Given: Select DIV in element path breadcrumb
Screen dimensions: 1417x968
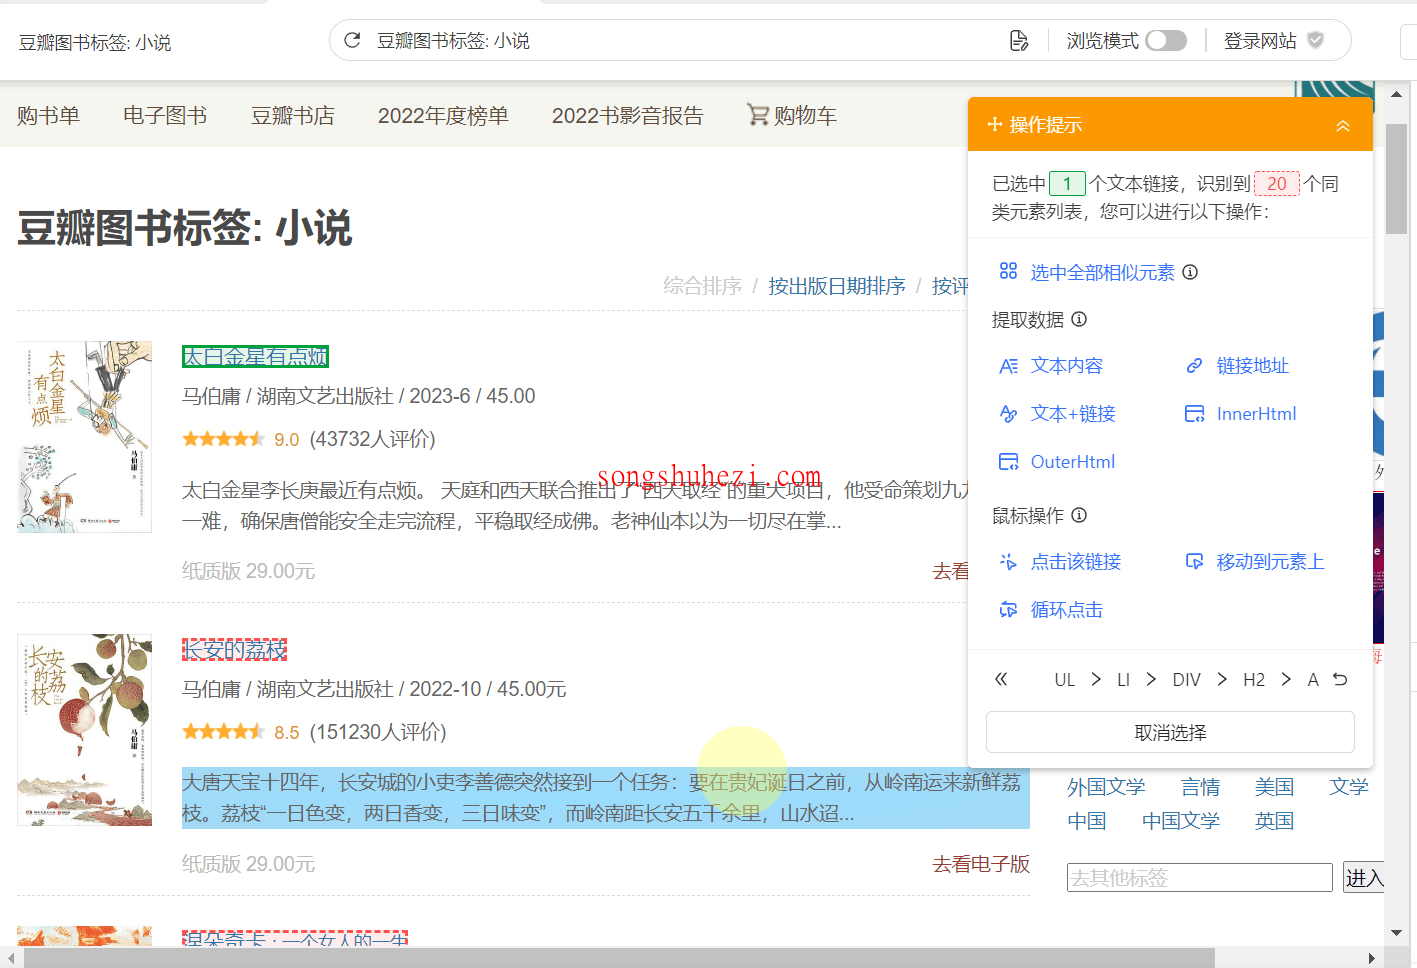Looking at the screenshot, I should 1186,680.
